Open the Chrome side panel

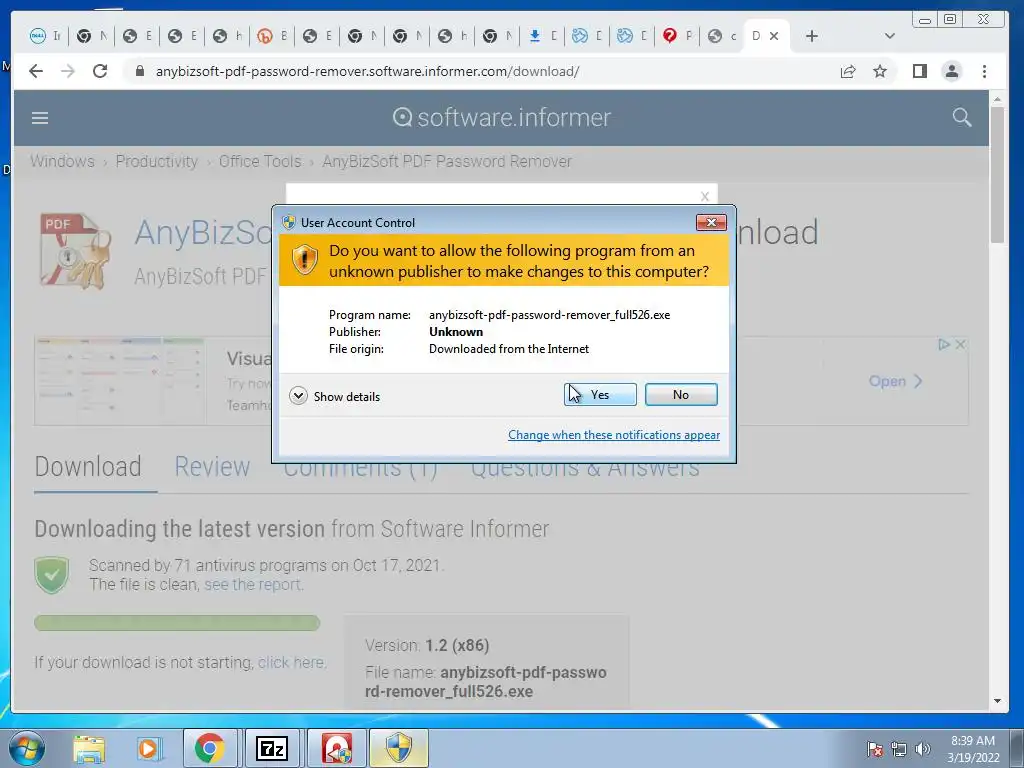[920, 71]
